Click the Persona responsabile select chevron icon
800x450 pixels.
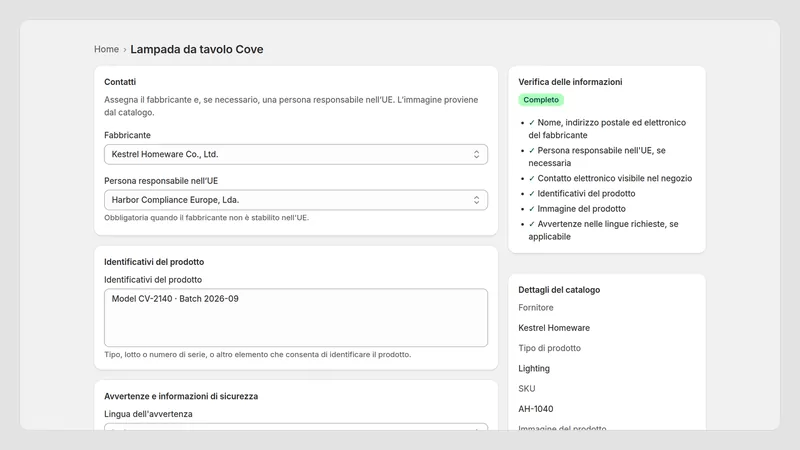476,200
